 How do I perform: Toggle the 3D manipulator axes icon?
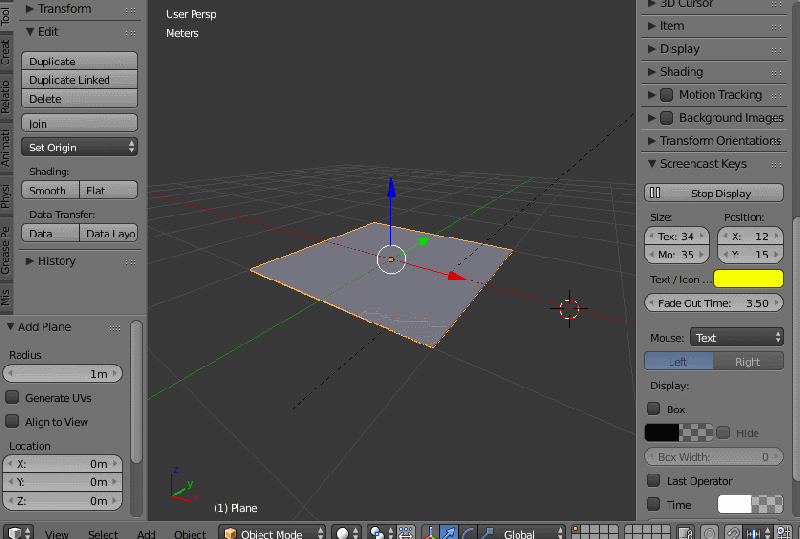(x=430, y=533)
